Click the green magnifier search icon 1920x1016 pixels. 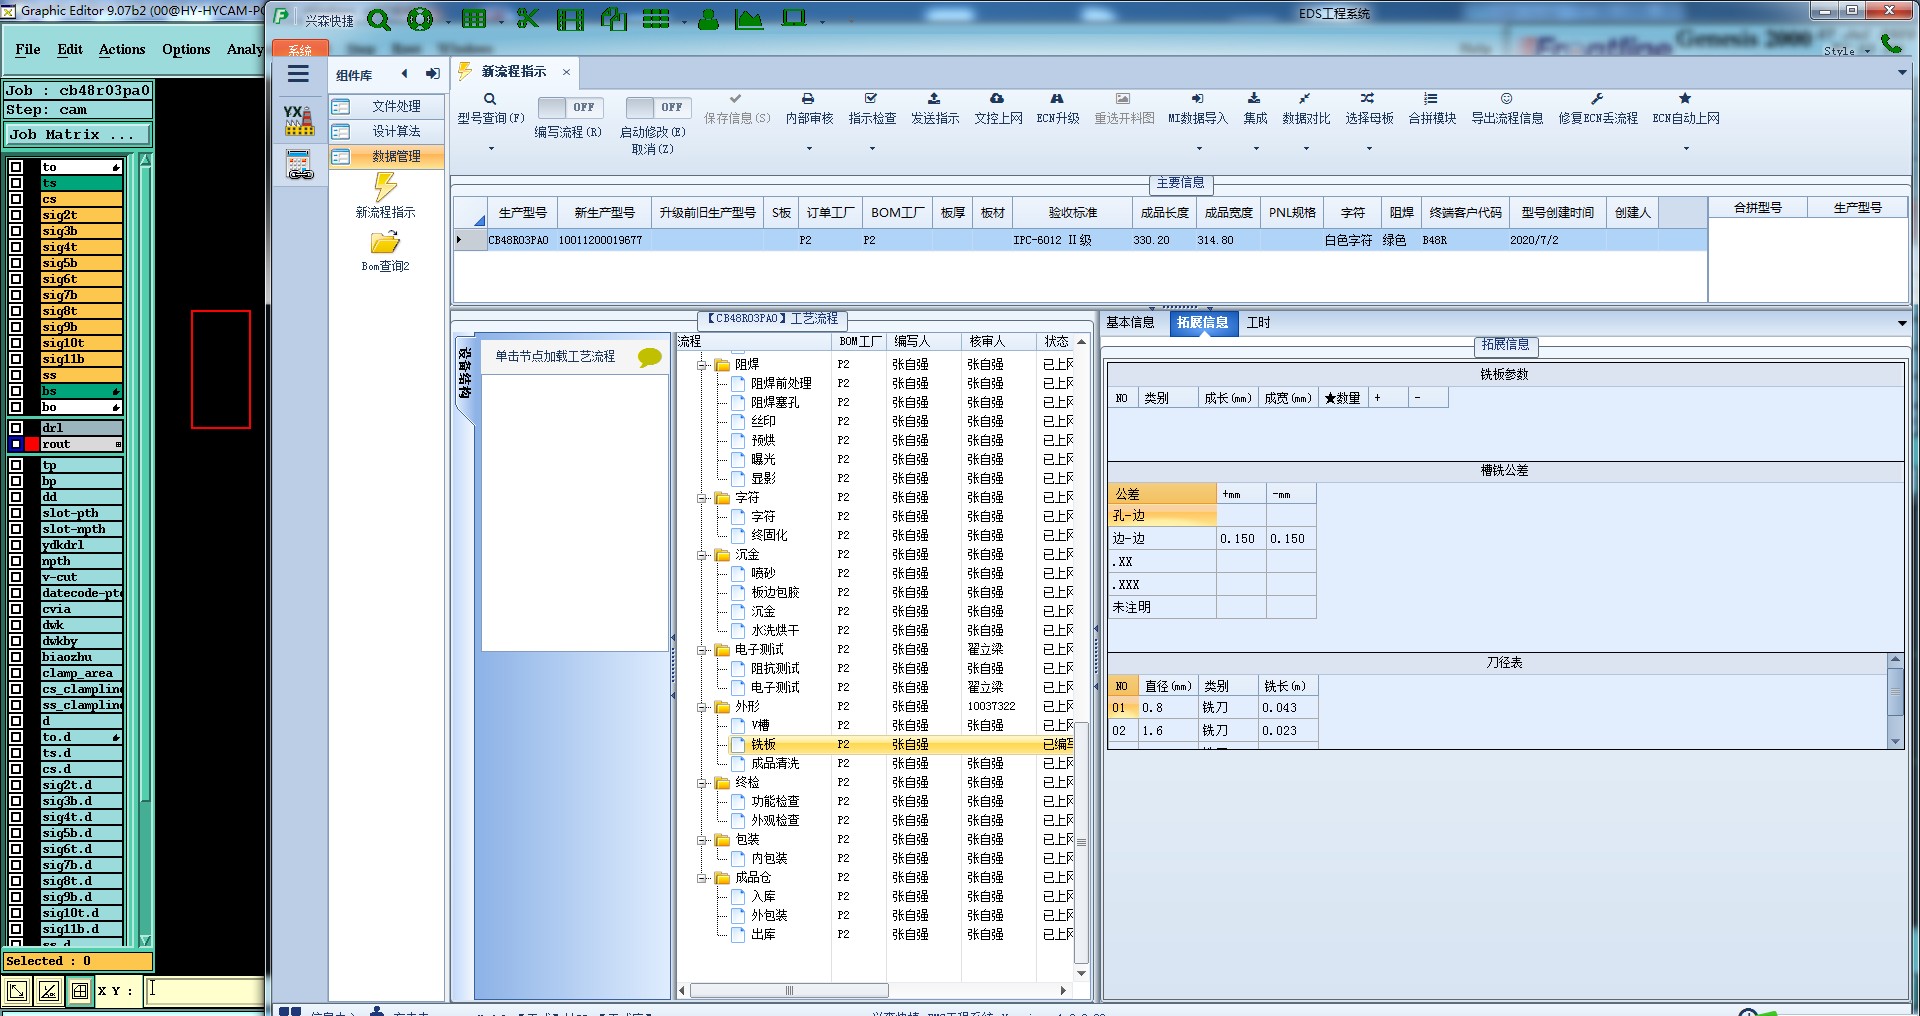(379, 19)
